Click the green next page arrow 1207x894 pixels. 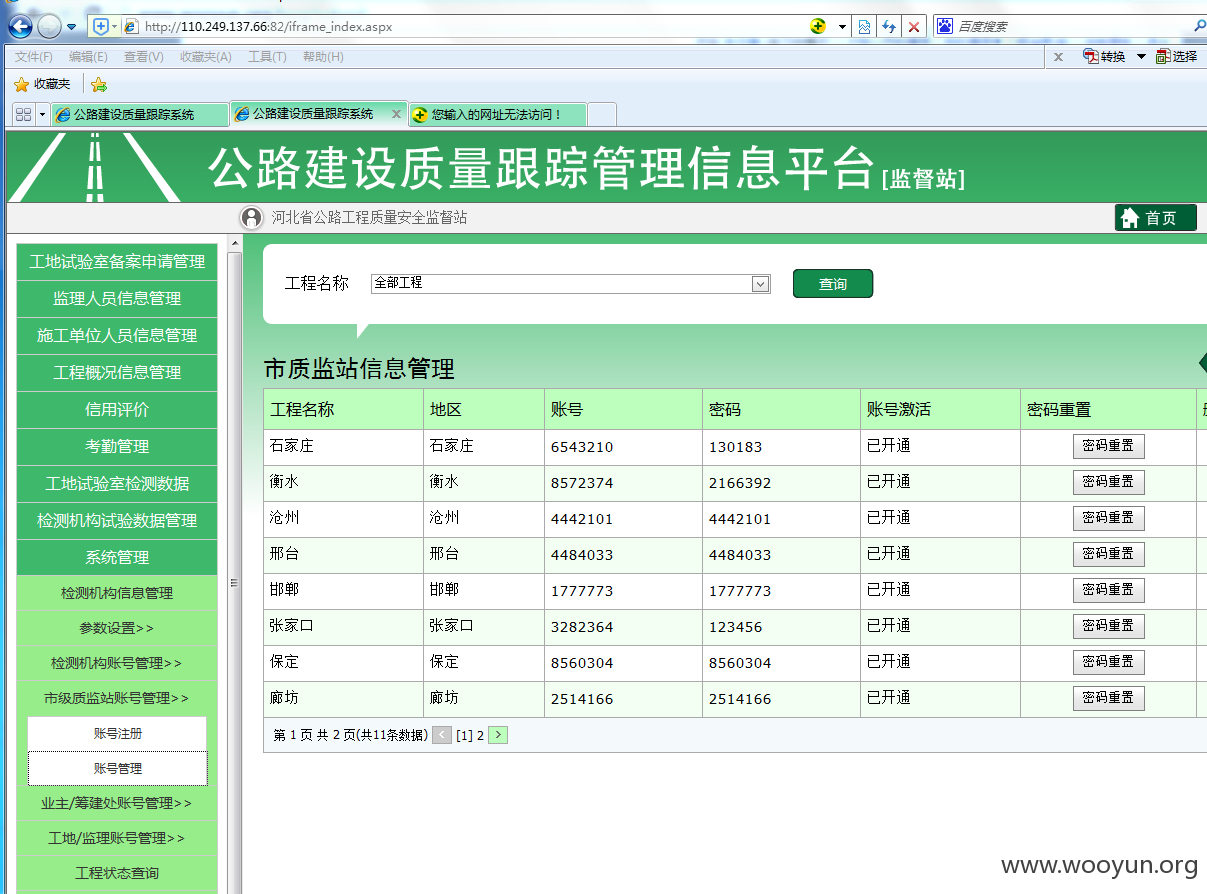[x=498, y=735]
